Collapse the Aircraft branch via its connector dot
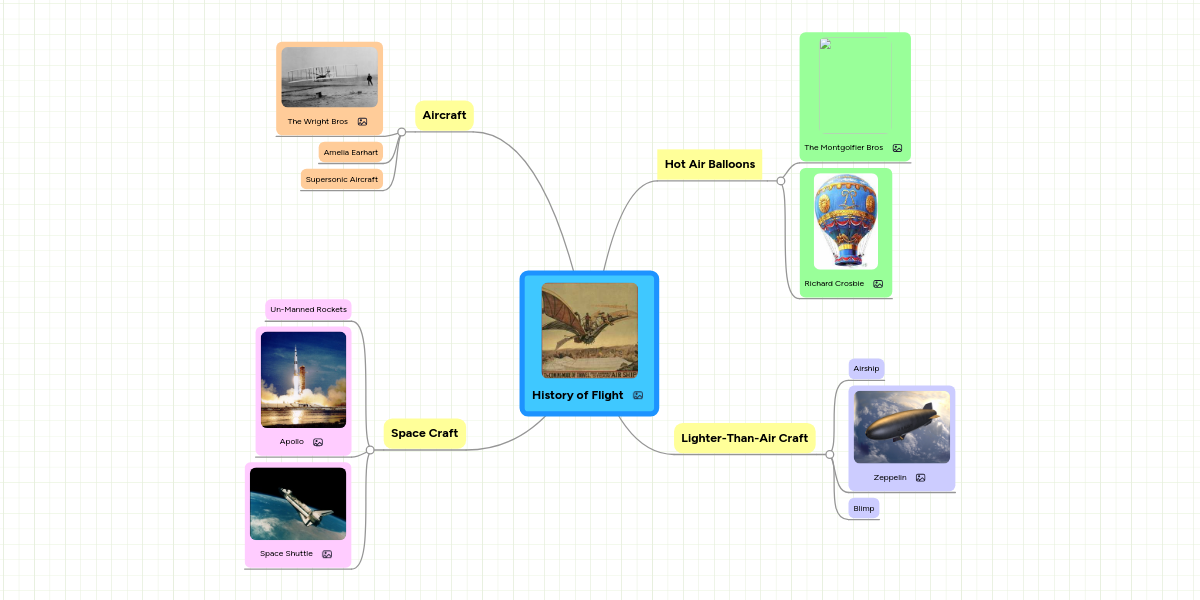The height and width of the screenshot is (600, 1200). pos(401,131)
